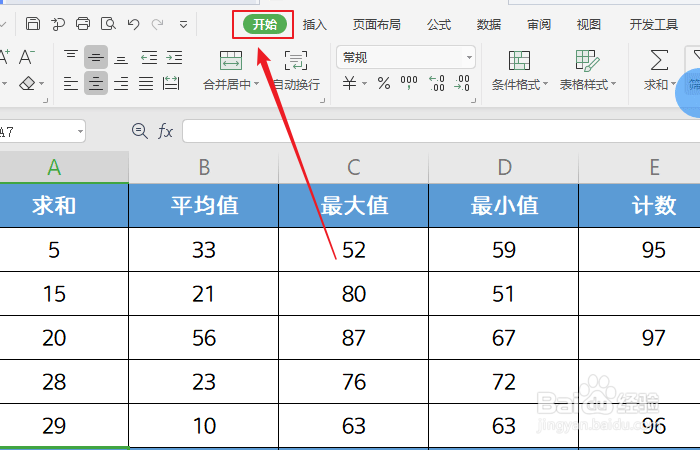Apply percent style format
Viewport: 700px width, 450px height.
pyautogui.click(x=384, y=83)
